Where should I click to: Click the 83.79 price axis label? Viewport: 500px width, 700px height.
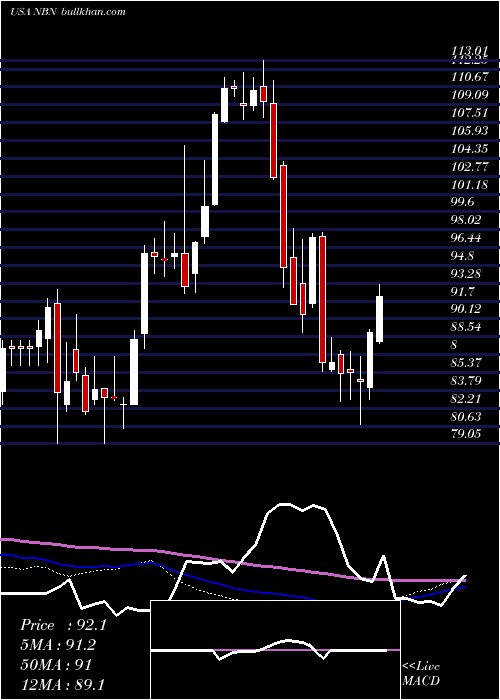[466, 380]
